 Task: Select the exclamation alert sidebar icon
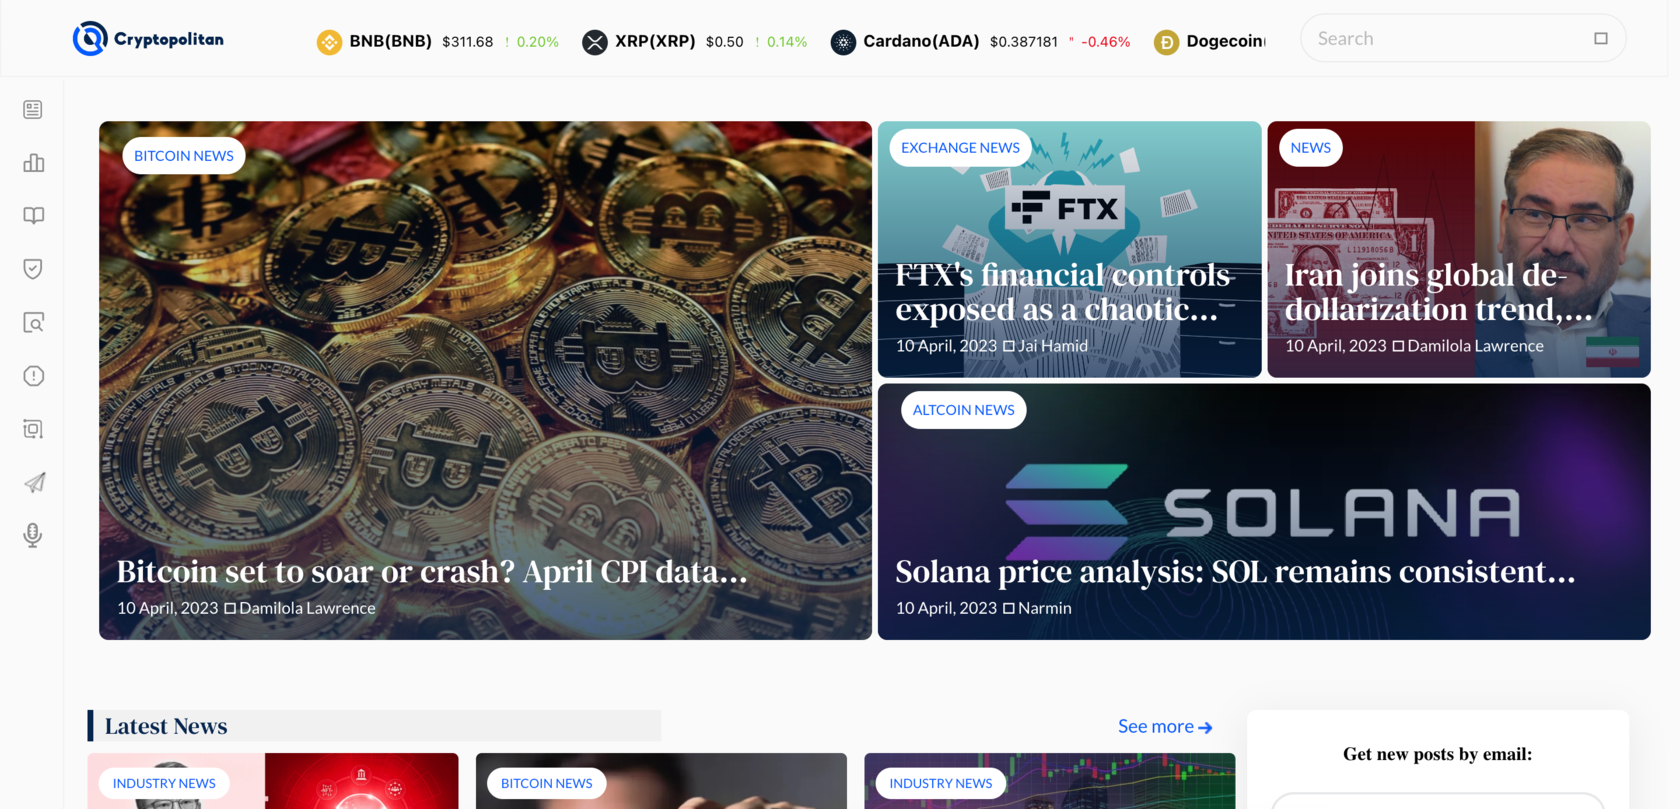tap(33, 376)
